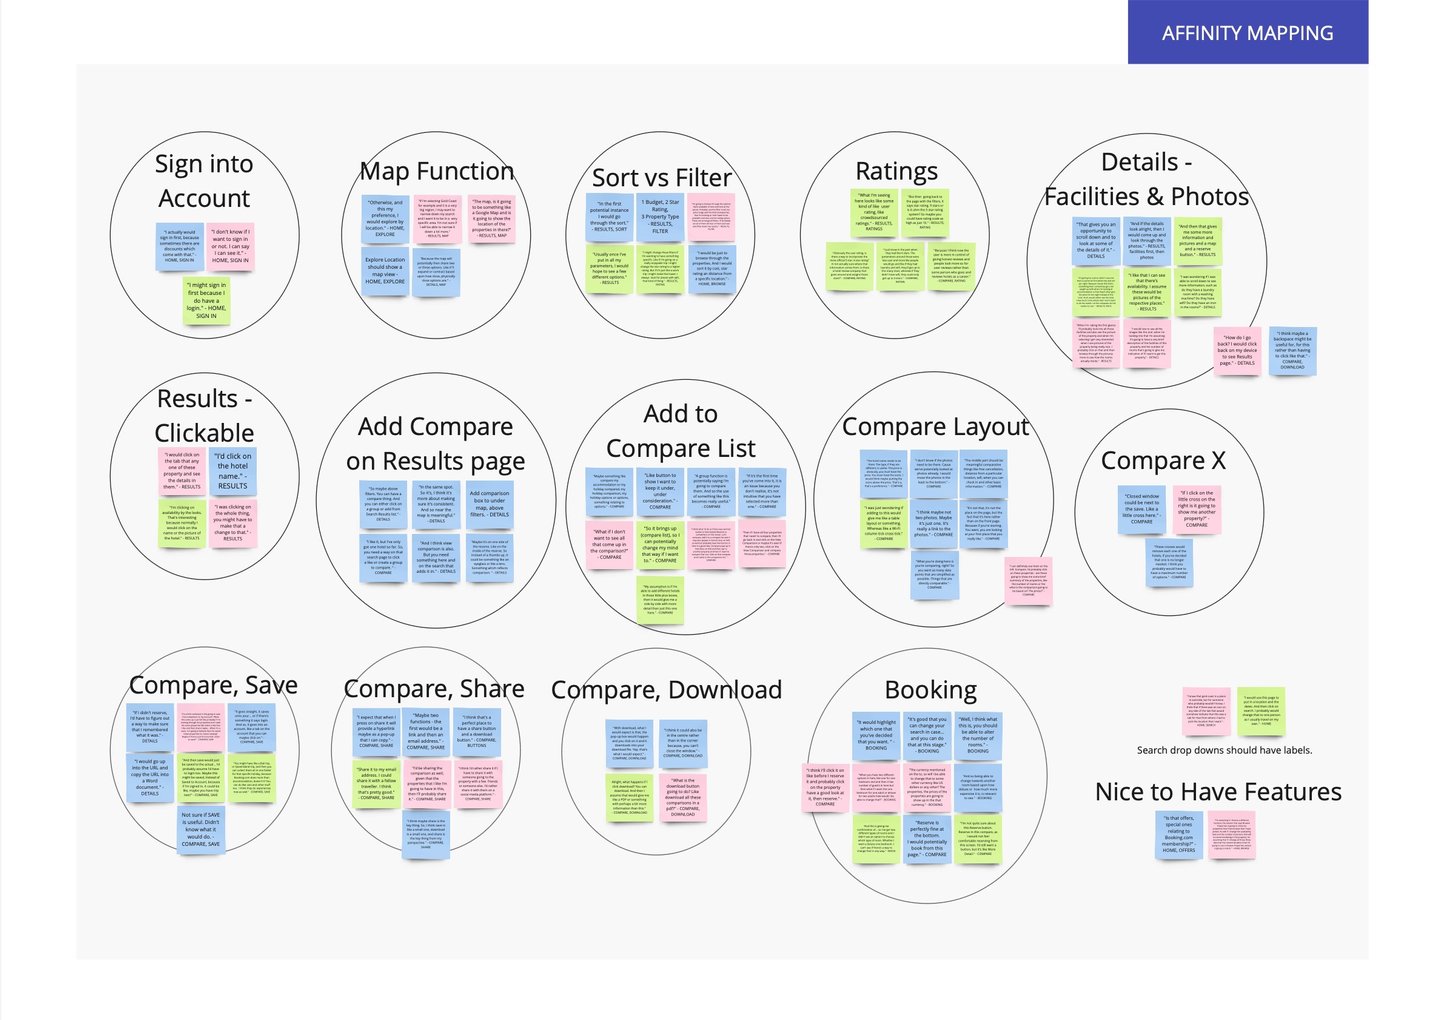Select the 'Compare, Share' group heading

click(x=434, y=689)
